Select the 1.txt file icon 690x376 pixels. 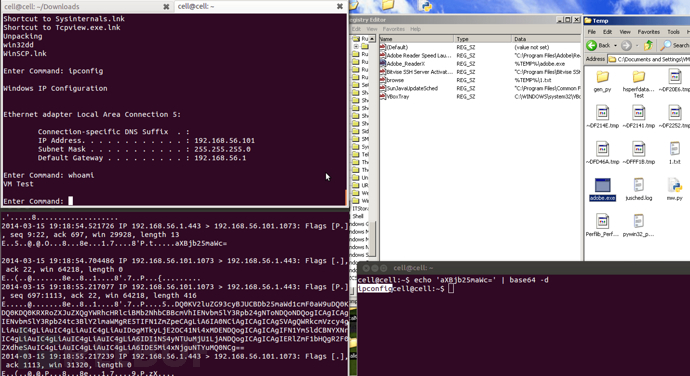click(x=675, y=149)
